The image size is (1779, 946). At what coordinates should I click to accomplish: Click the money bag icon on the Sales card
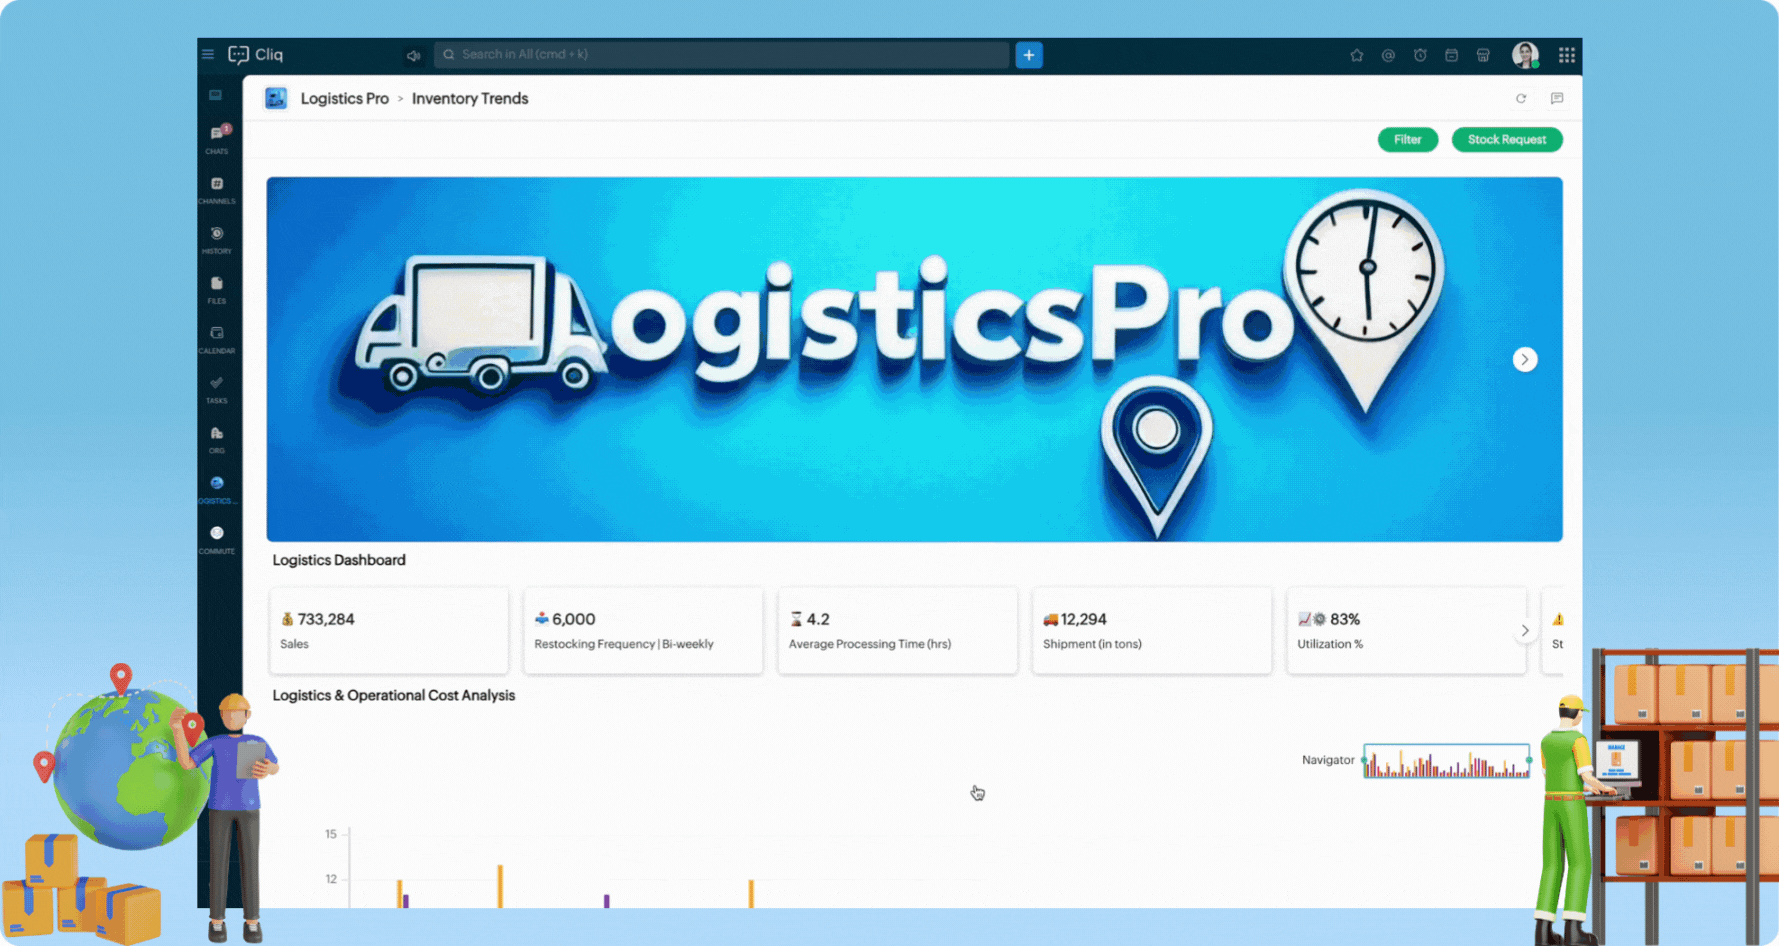[287, 619]
